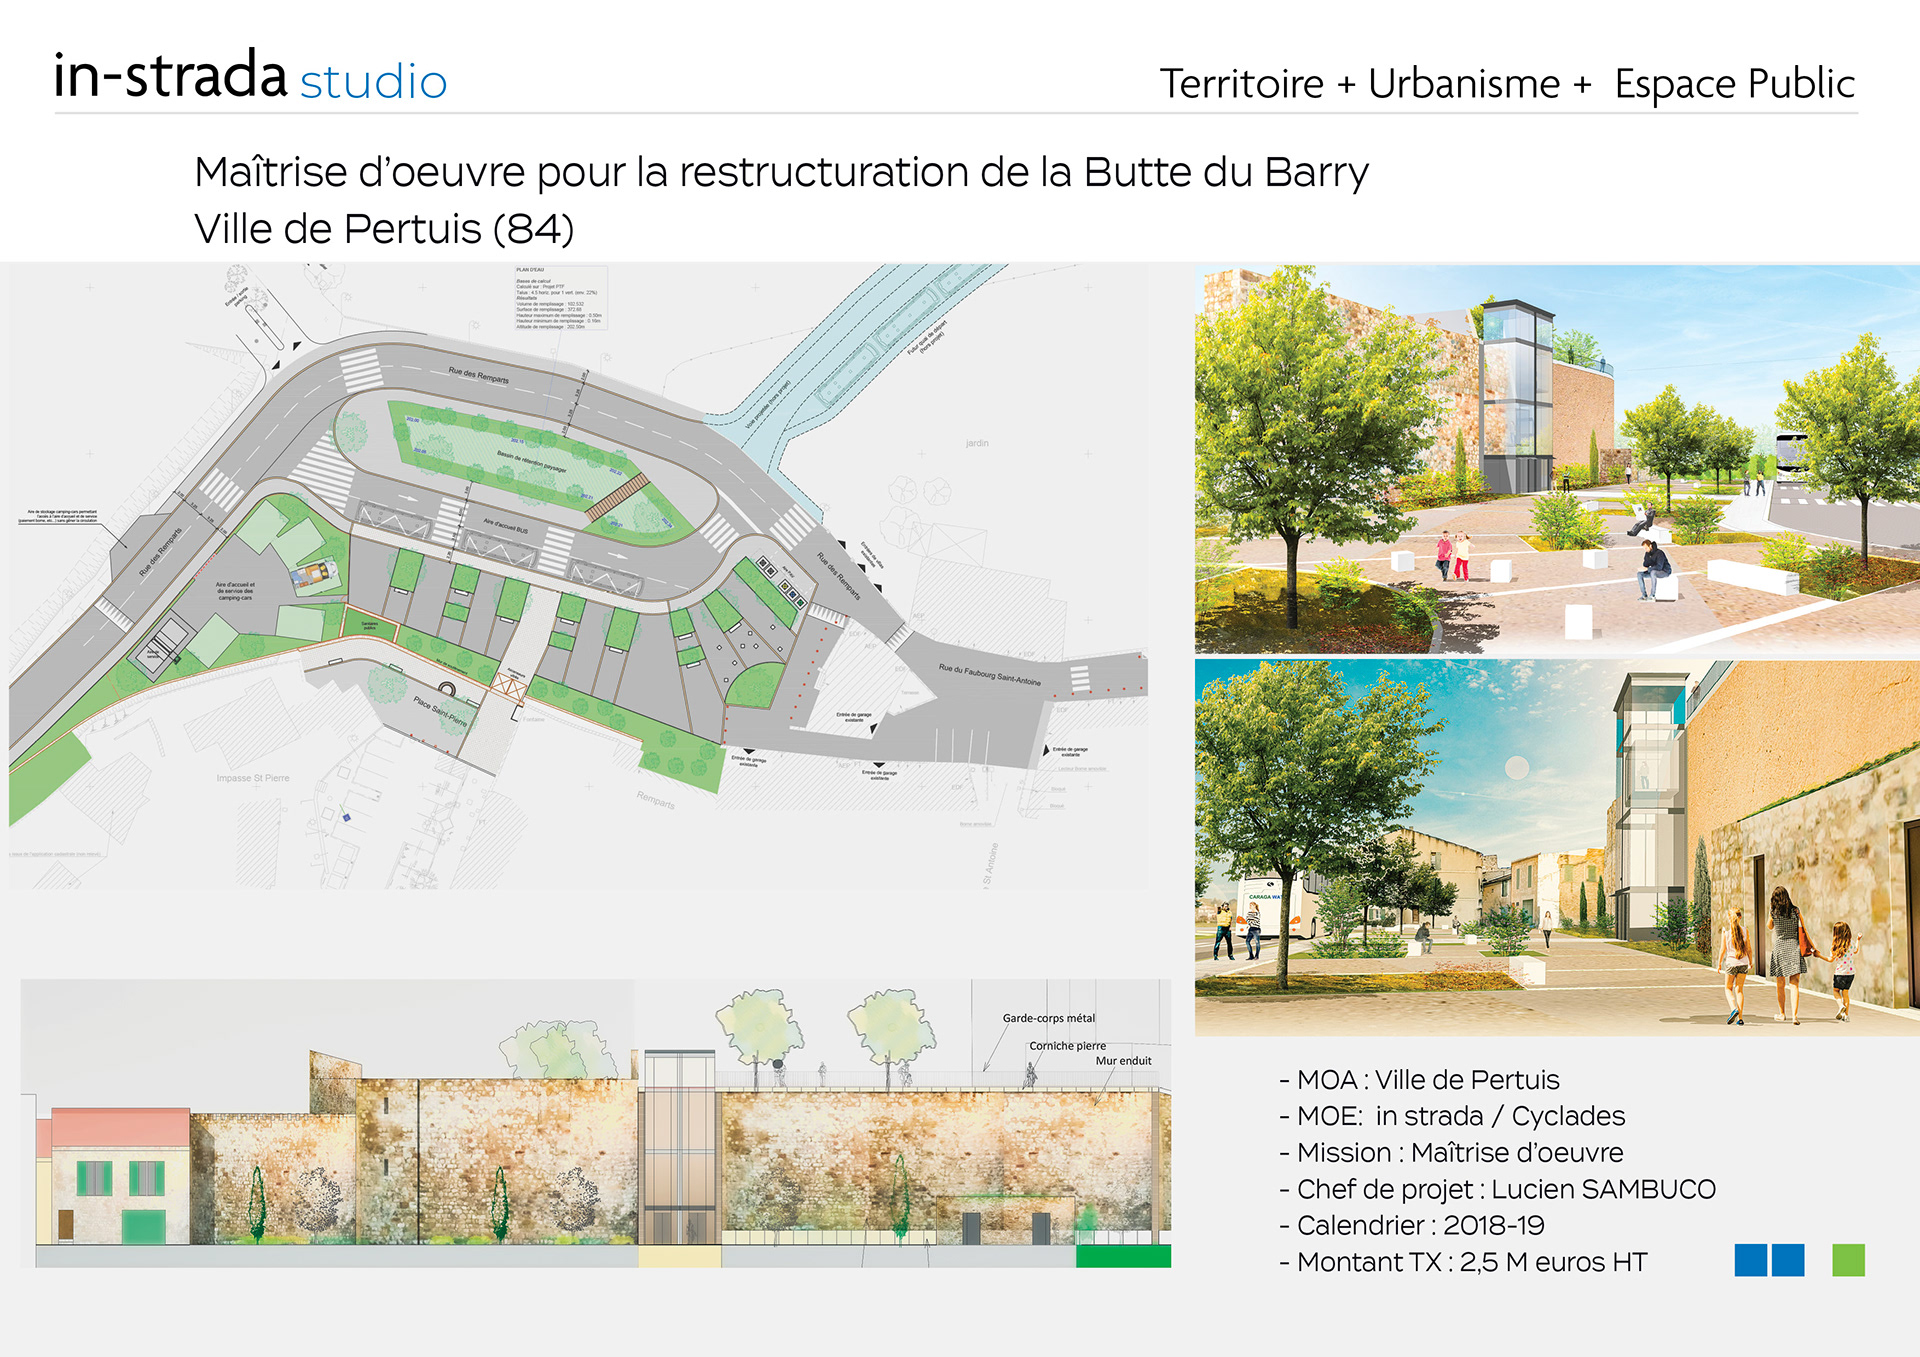
Task: Open the rampart wall elevation drawing
Action: [595, 1125]
